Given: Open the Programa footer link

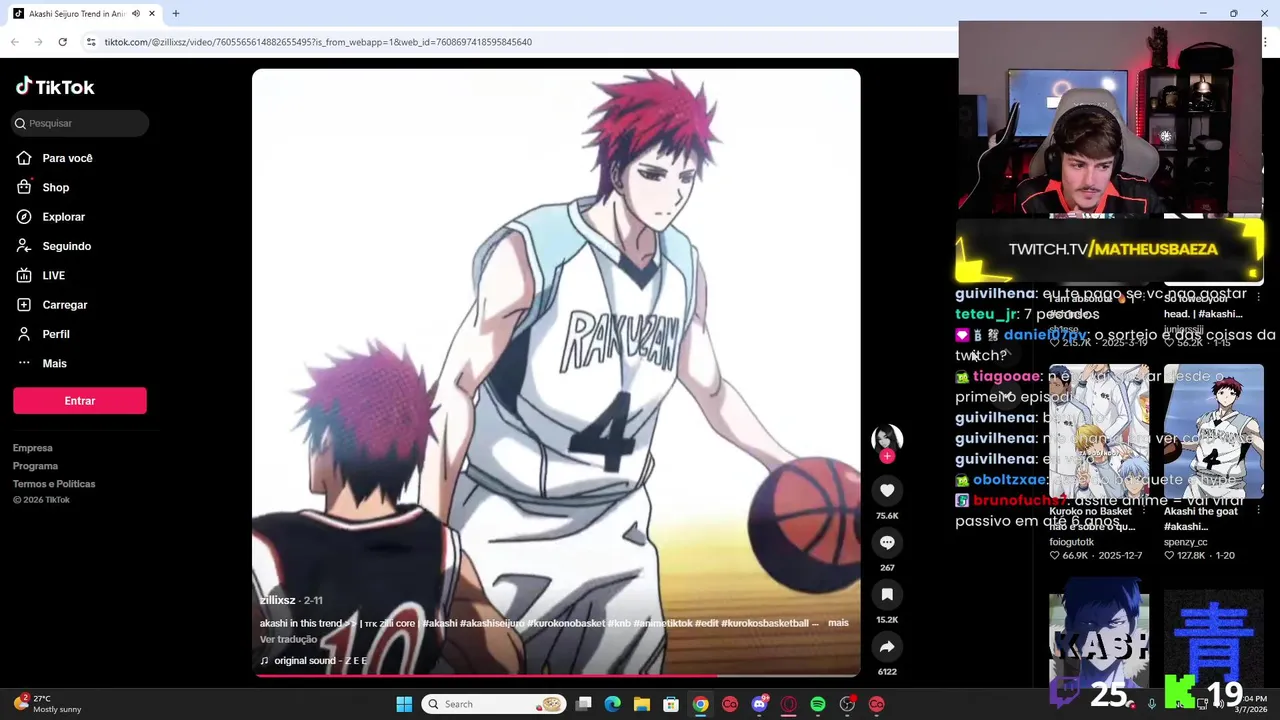Looking at the screenshot, I should (36, 466).
